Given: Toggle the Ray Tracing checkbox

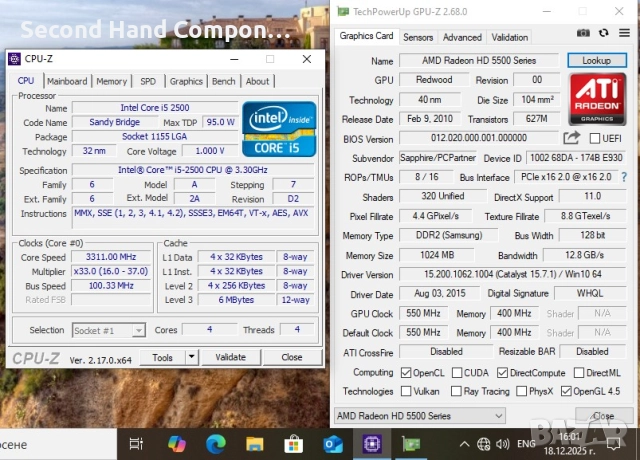Looking at the screenshot, I should coord(456,391).
